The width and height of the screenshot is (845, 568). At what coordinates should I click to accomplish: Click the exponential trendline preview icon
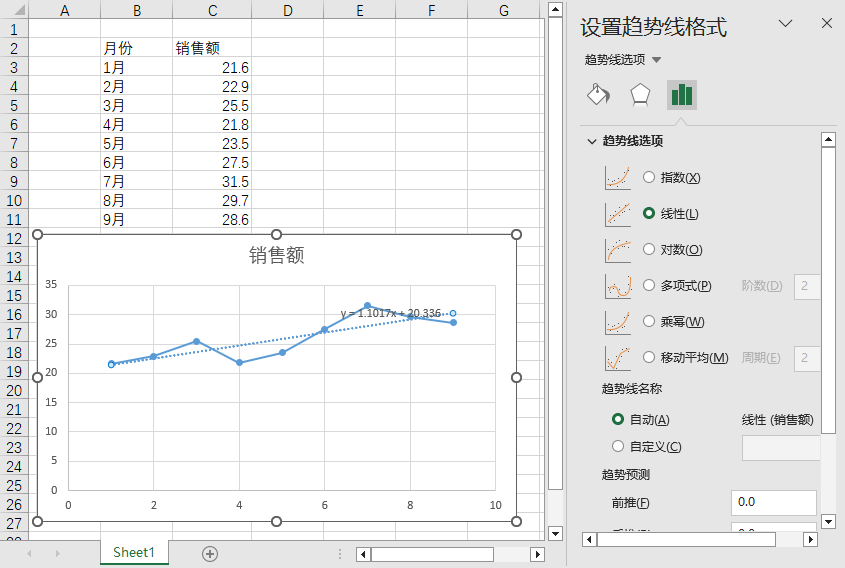click(x=618, y=178)
